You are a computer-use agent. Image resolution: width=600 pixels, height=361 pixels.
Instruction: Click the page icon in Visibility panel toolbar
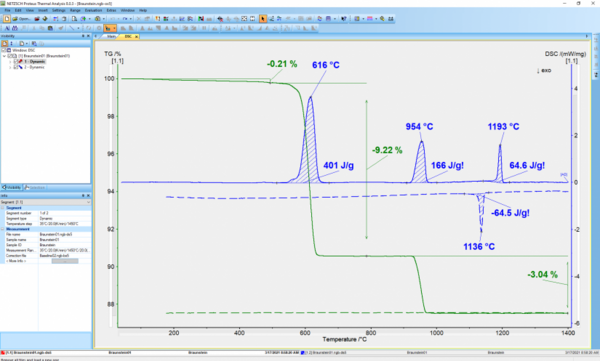click(x=21, y=44)
